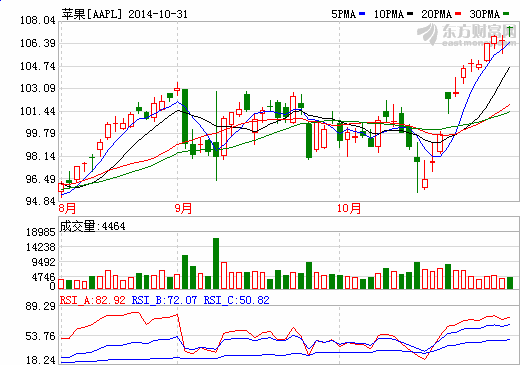
Task: Click the 18.24 RSI axis label
Action: click(40, 360)
